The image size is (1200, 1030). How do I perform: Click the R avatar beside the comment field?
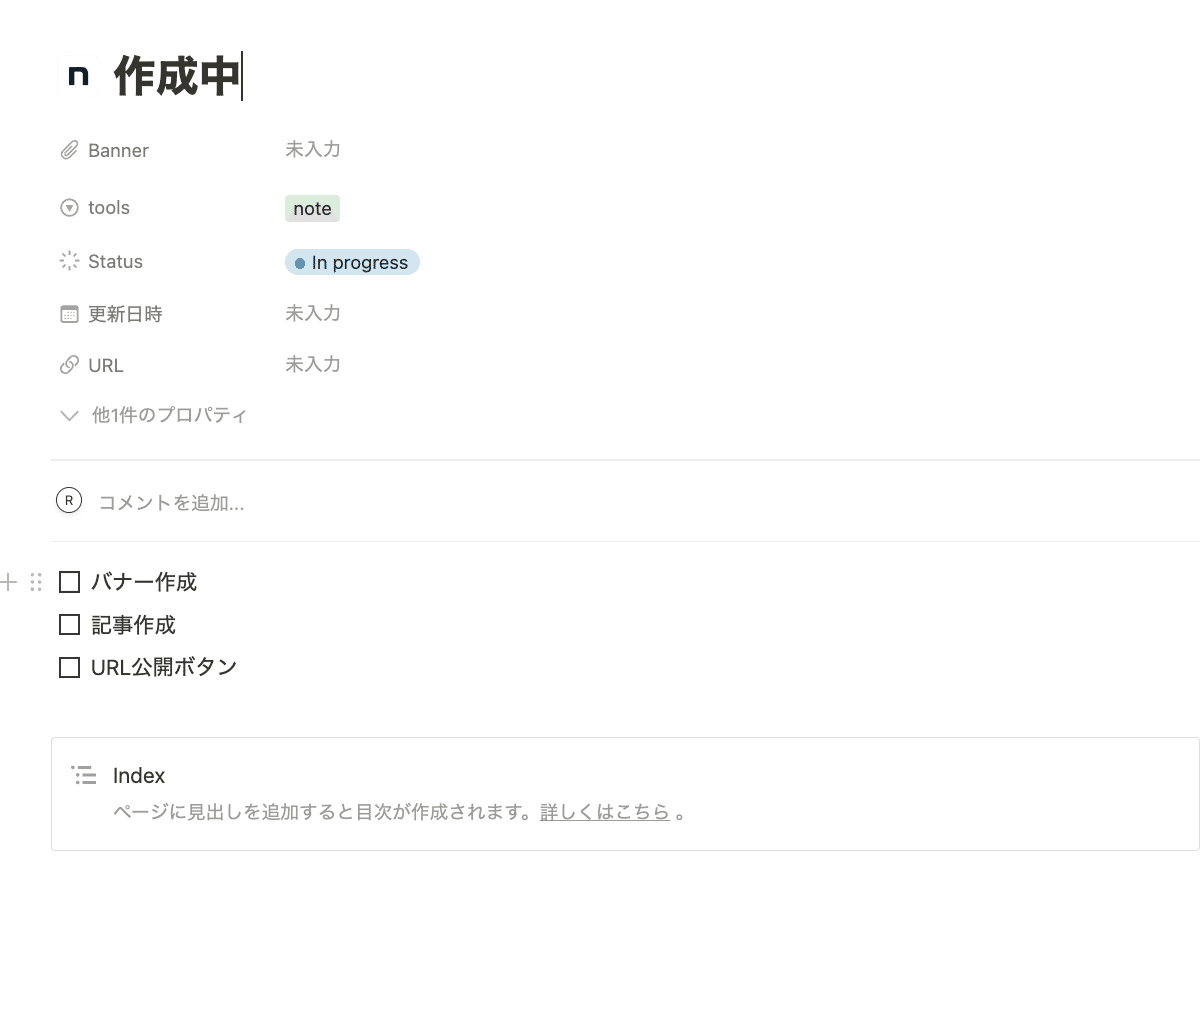(68, 500)
